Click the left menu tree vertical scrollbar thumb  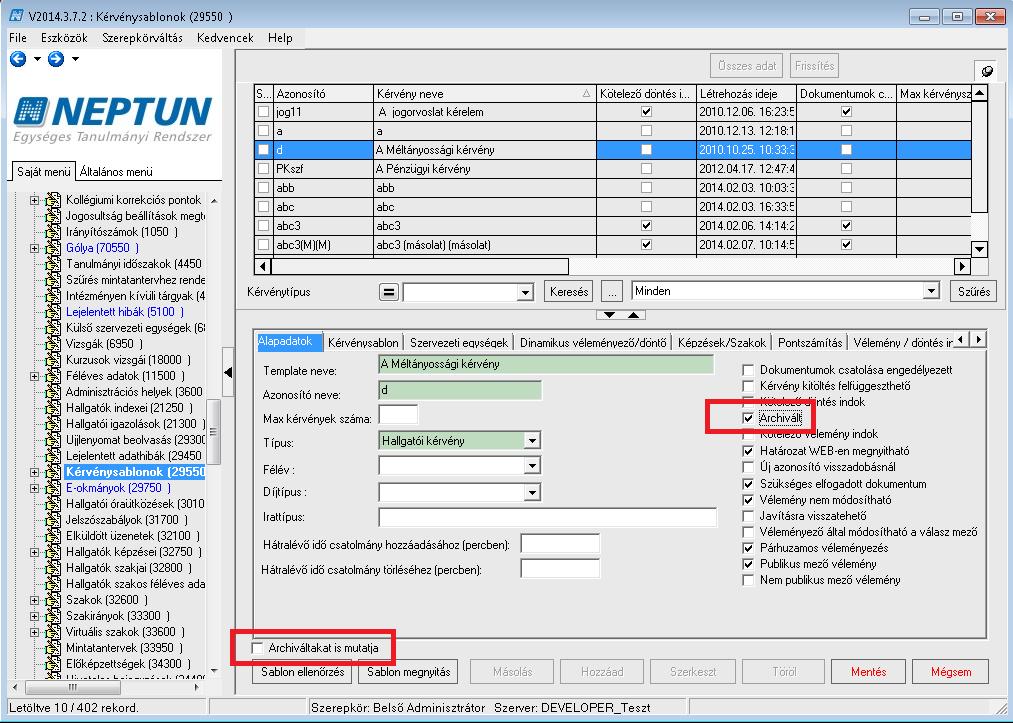pyautogui.click(x=213, y=432)
